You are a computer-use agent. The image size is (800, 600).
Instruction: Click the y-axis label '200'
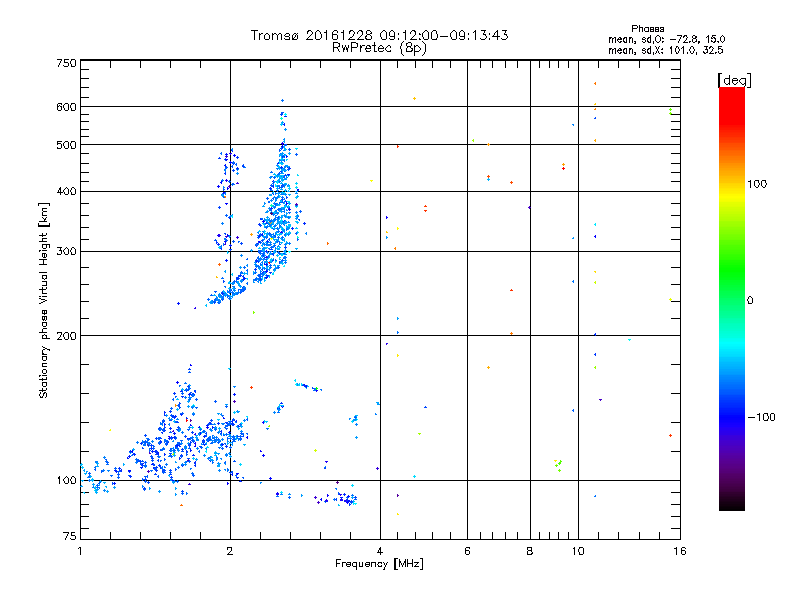tap(67, 336)
